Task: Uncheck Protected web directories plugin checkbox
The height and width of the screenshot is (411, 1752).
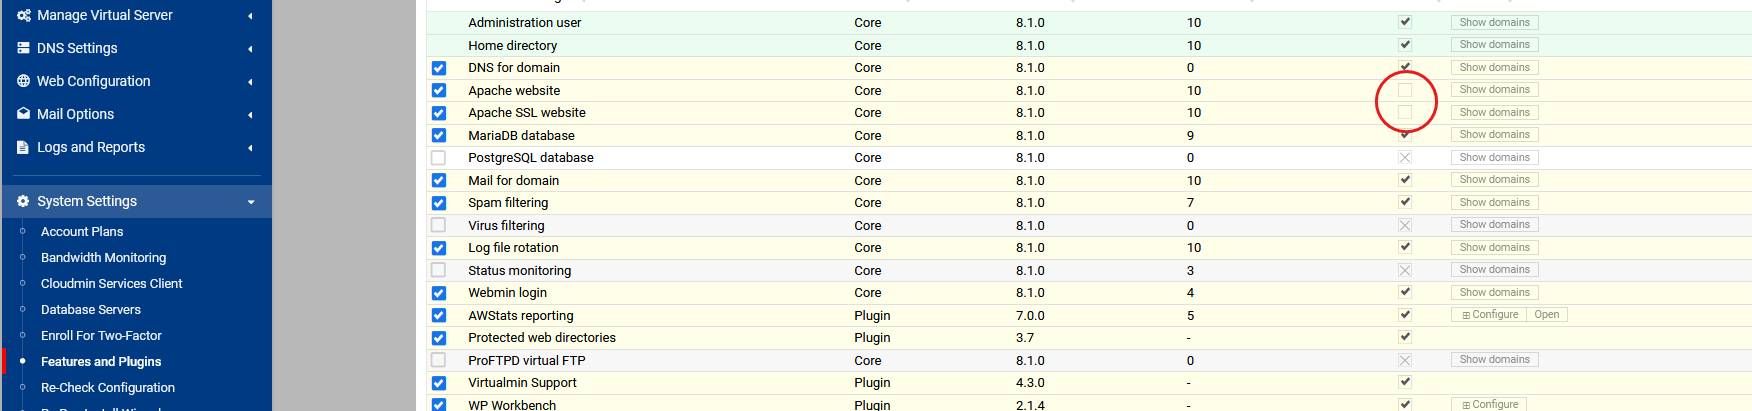Action: 439,338
